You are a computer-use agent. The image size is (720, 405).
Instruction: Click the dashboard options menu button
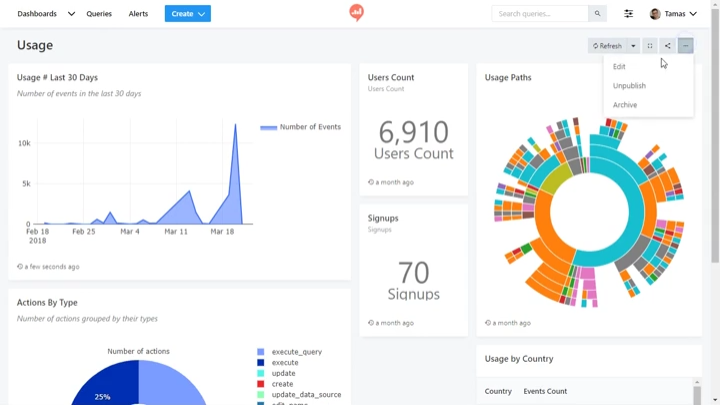click(x=685, y=46)
